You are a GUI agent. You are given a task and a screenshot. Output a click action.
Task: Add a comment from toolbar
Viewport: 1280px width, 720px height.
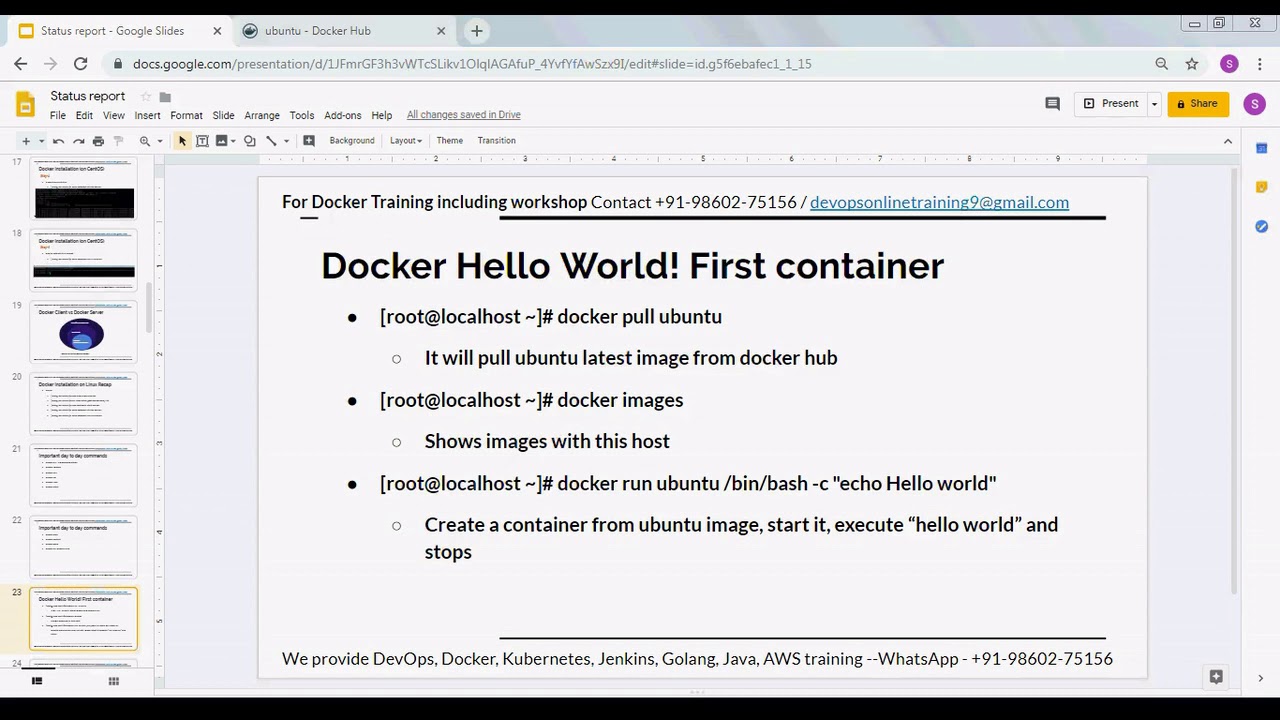point(309,141)
